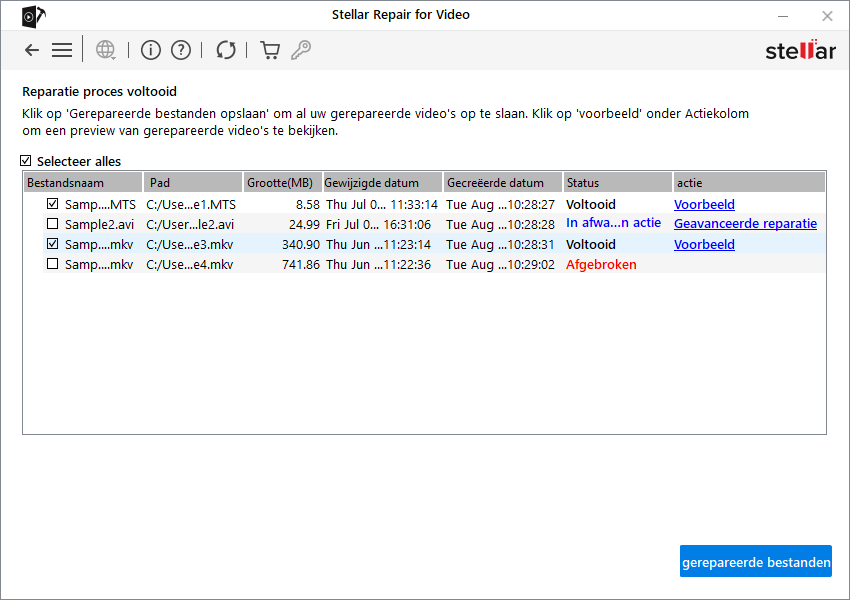Screen dimensions: 850x600
Task: Click the path C:/Use...e1.MTS
Action: [191, 205]
